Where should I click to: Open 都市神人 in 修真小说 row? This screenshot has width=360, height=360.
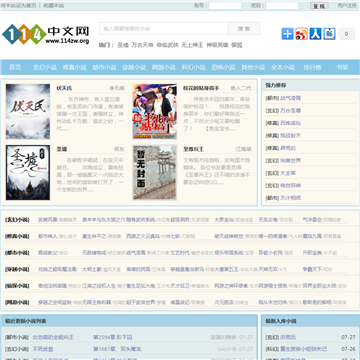click(x=48, y=236)
